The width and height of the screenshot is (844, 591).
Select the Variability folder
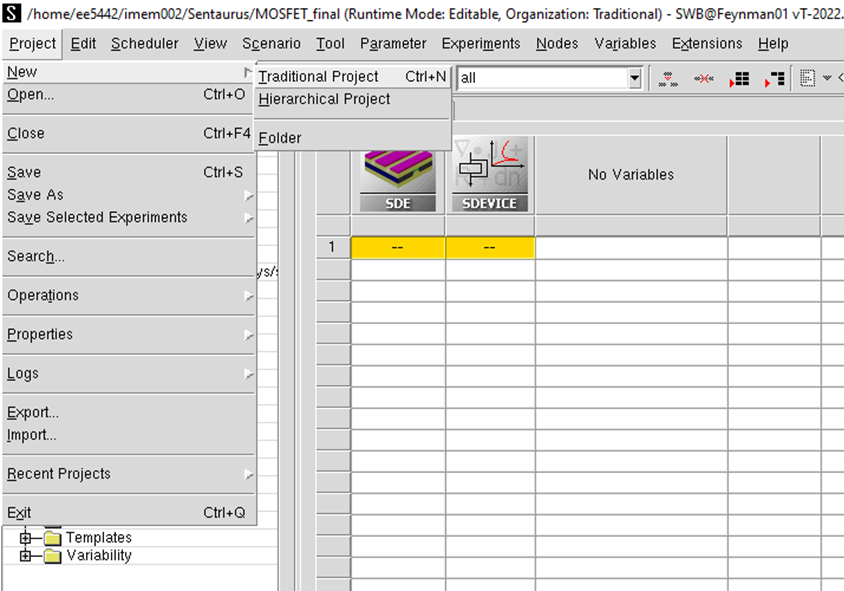point(98,556)
